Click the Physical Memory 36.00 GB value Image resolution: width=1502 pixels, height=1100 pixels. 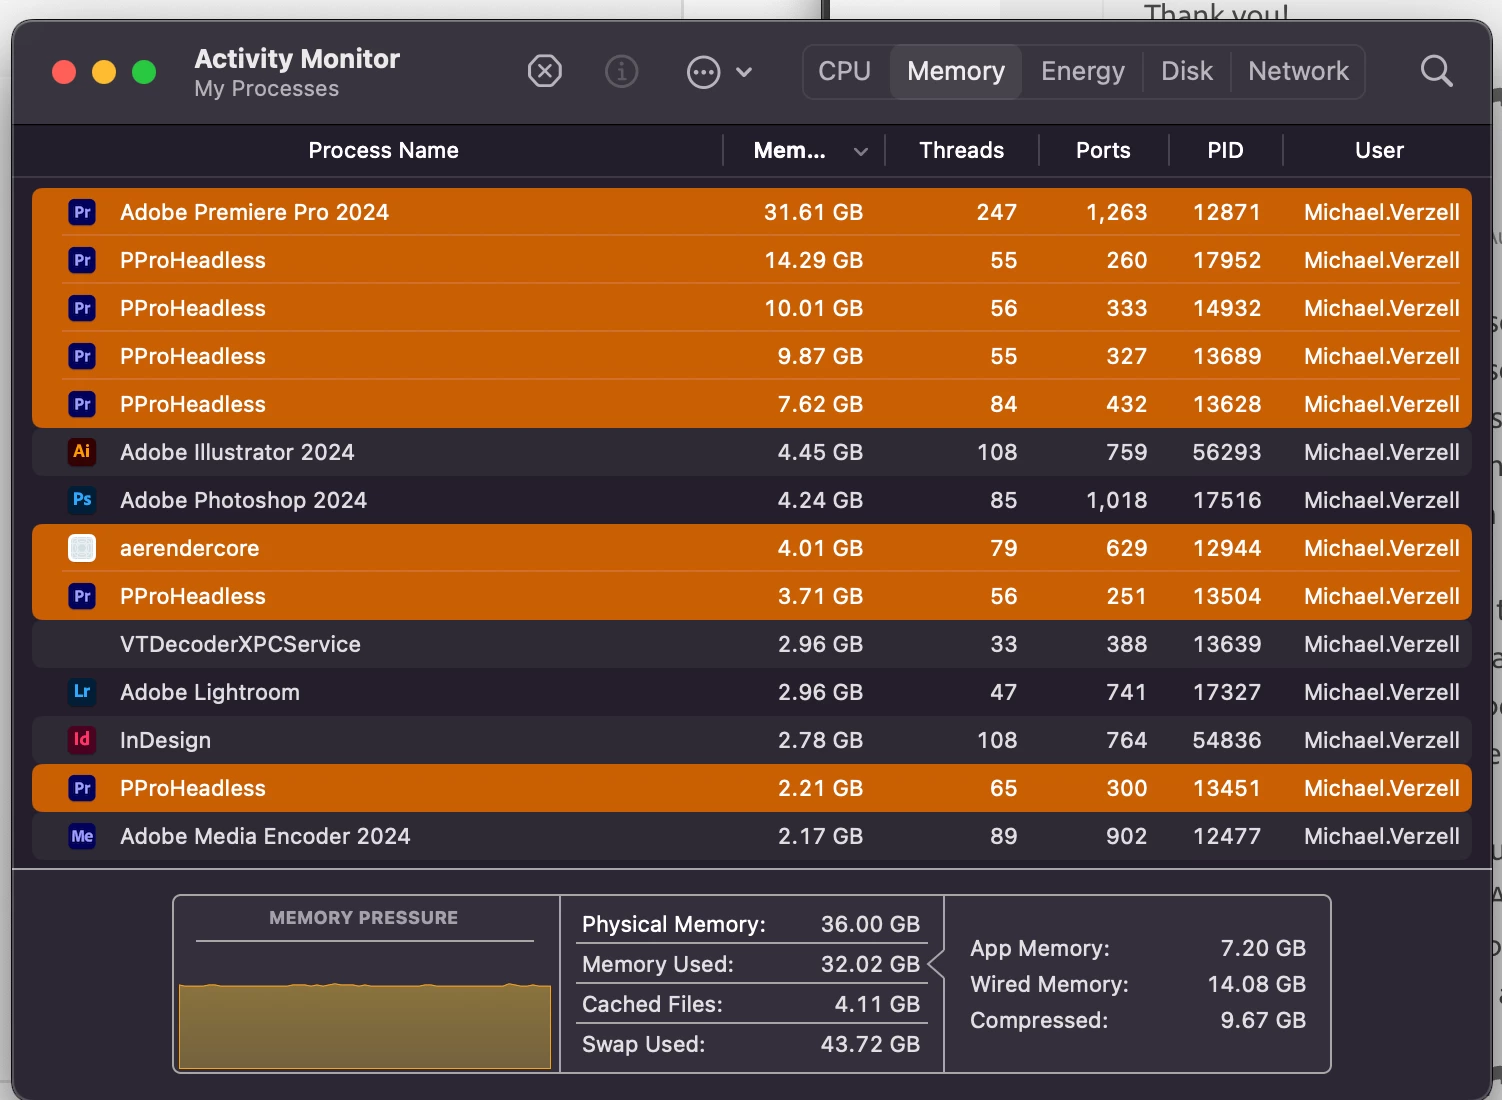coord(870,924)
